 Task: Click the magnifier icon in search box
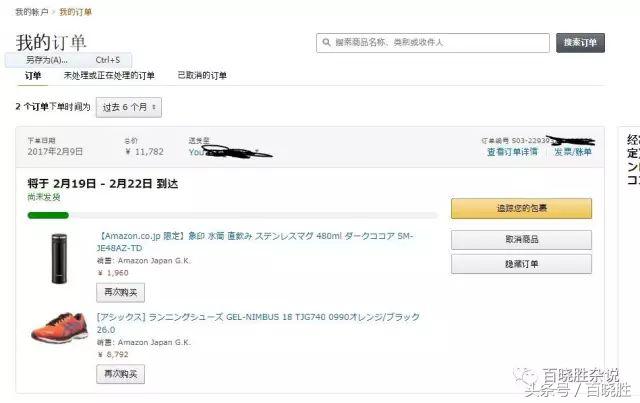326,43
